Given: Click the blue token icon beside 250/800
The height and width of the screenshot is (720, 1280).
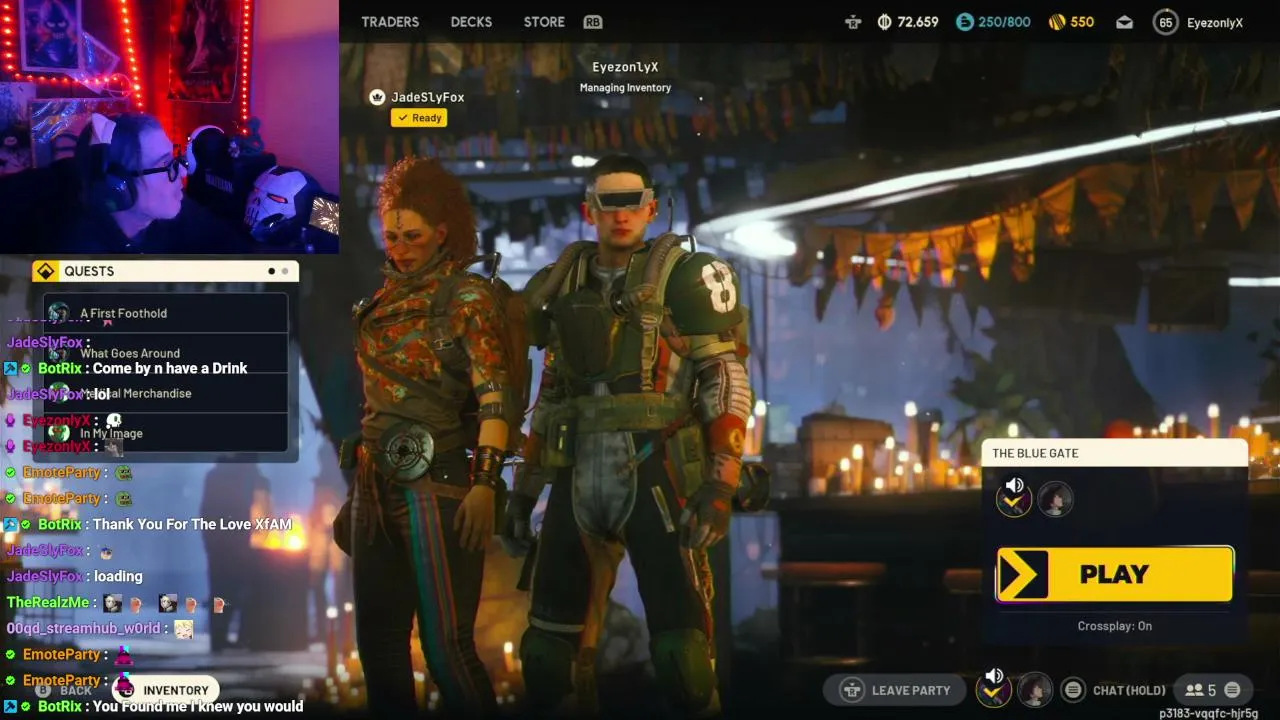Looking at the screenshot, I should (x=964, y=22).
